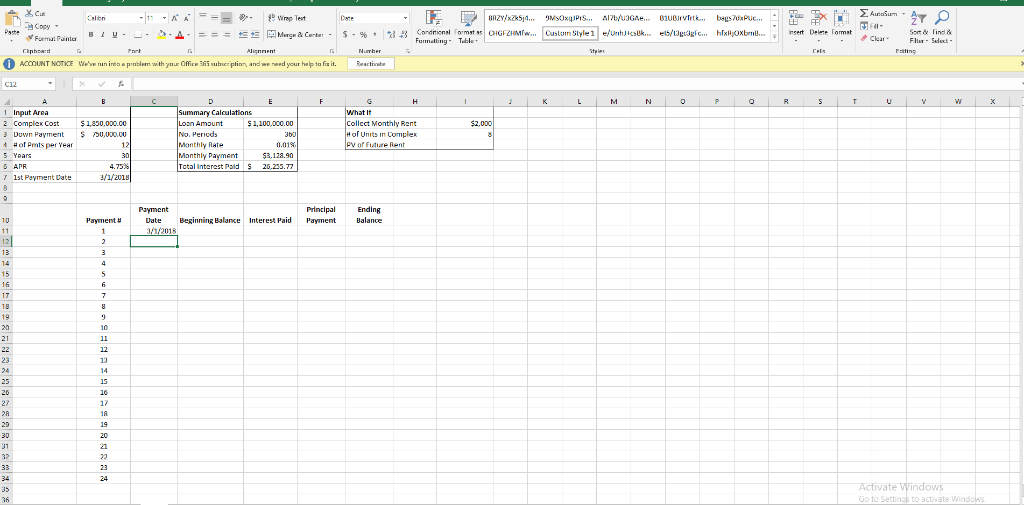Open the Date number format dropdown
Viewport: 1024px width, 505px height.
pyautogui.click(x=406, y=20)
